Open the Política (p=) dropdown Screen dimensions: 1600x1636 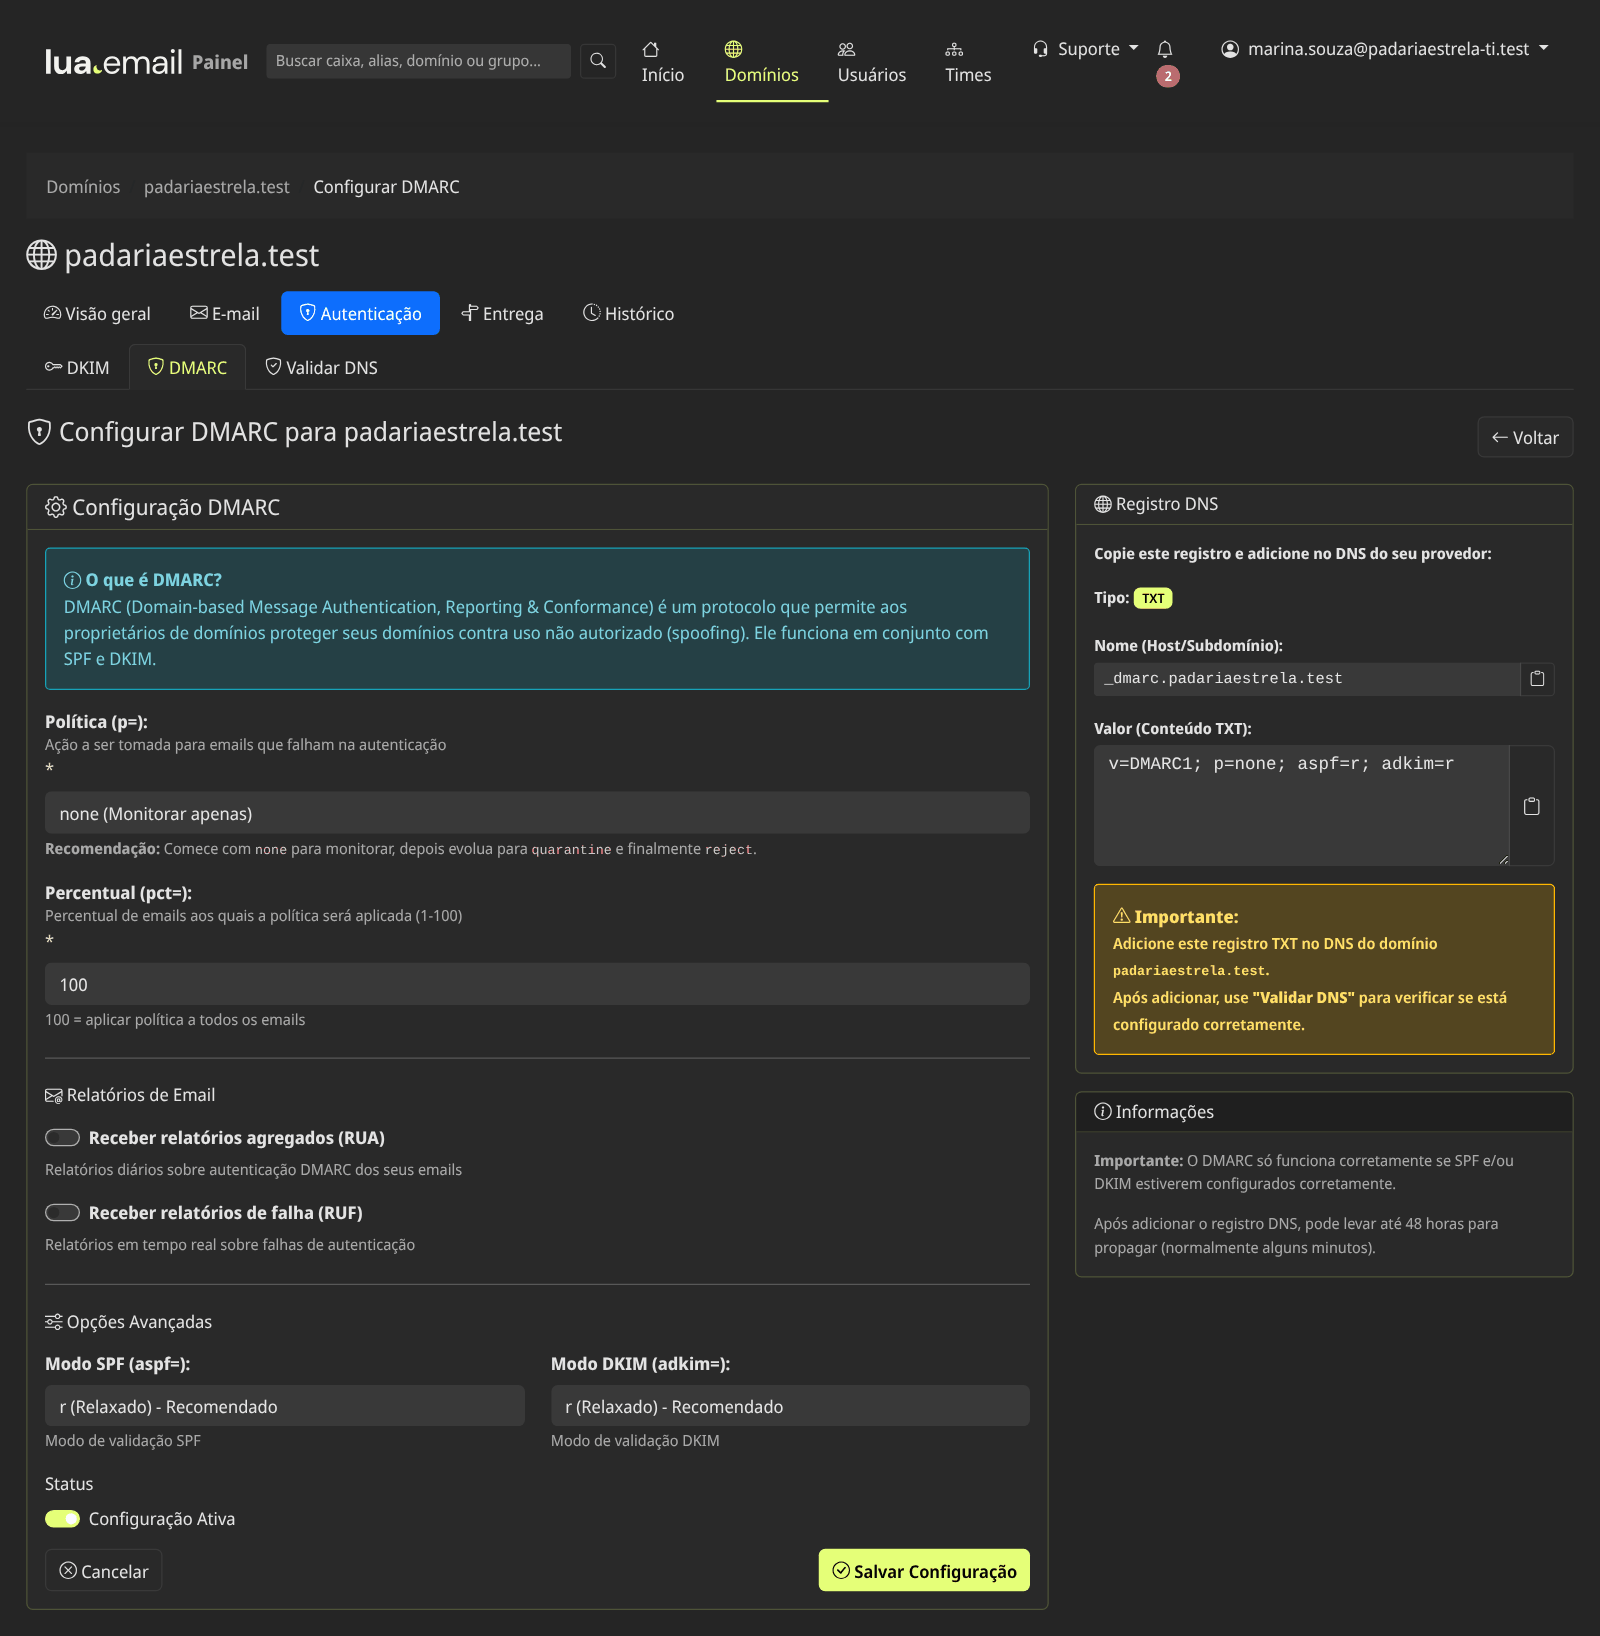click(x=537, y=813)
